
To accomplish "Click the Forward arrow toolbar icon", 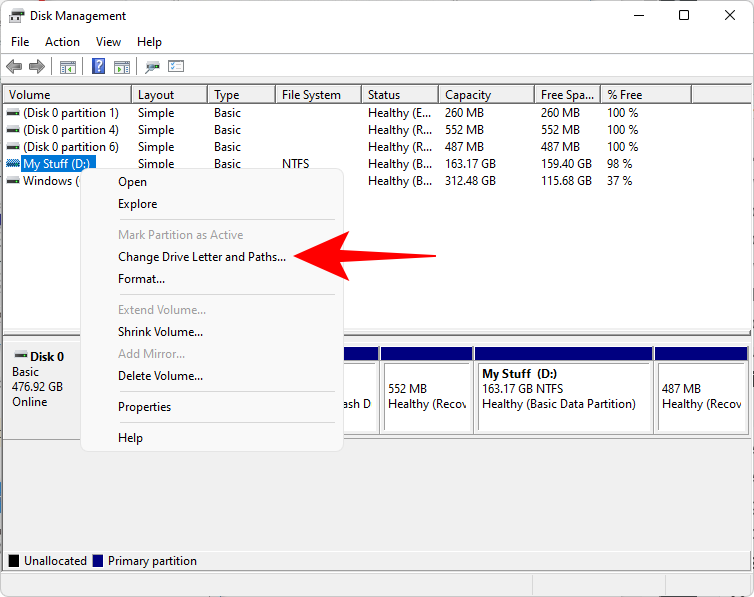I will [x=37, y=67].
